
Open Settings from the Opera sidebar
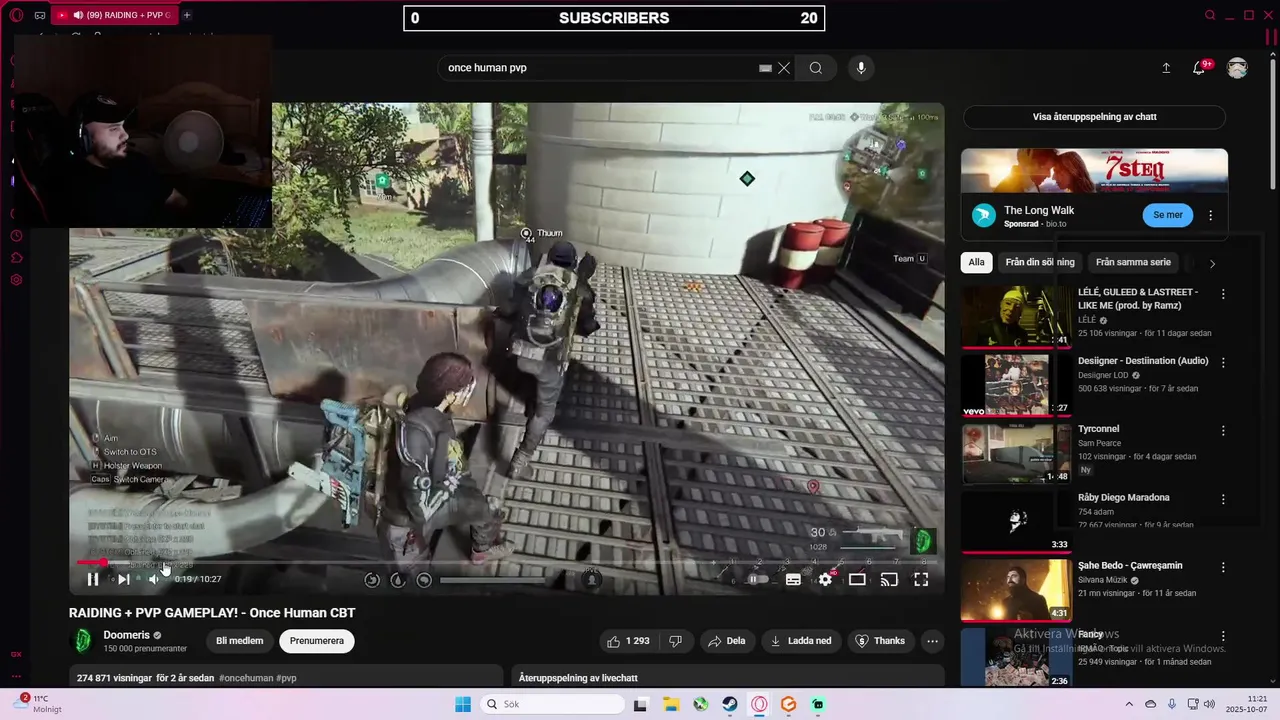click(16, 280)
